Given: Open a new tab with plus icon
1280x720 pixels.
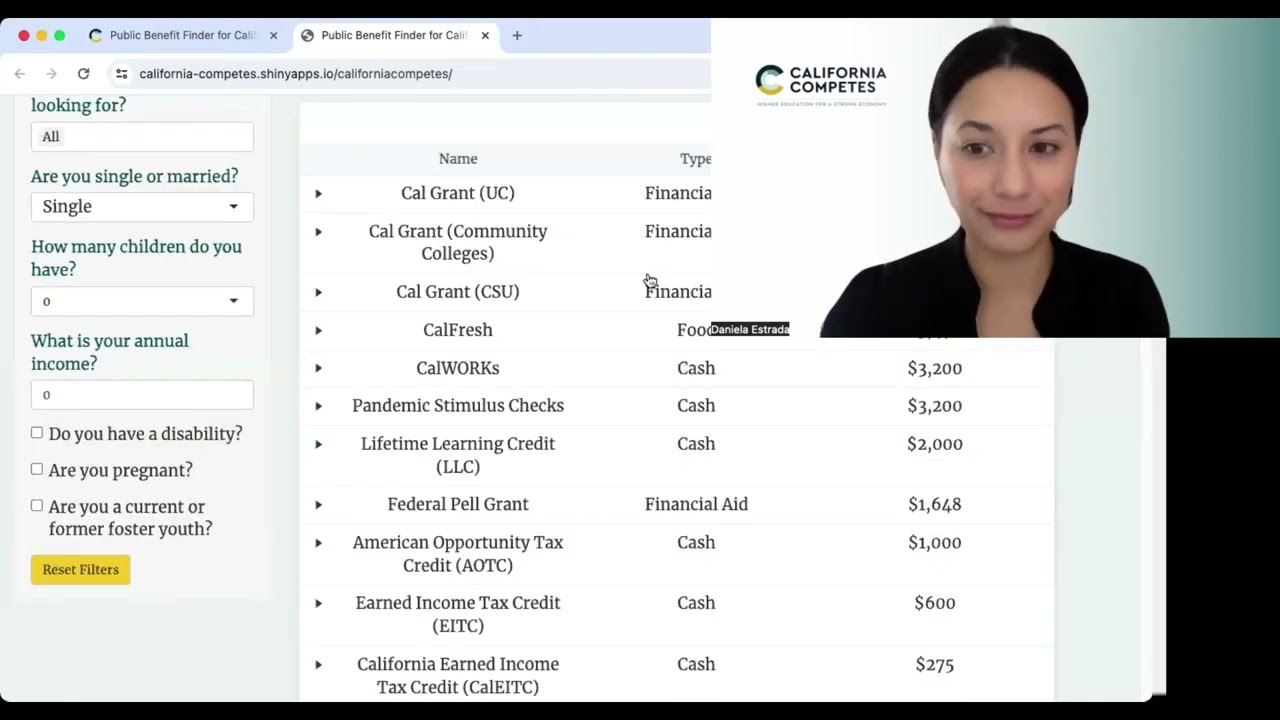Looking at the screenshot, I should tap(517, 35).
